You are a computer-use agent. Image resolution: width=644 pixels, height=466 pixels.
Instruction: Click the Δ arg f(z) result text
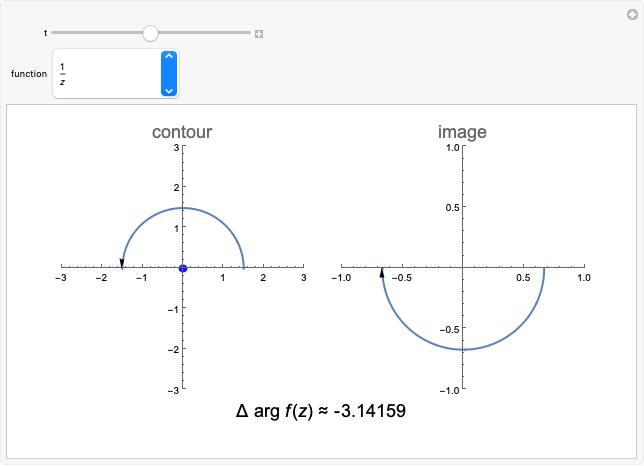tap(321, 410)
